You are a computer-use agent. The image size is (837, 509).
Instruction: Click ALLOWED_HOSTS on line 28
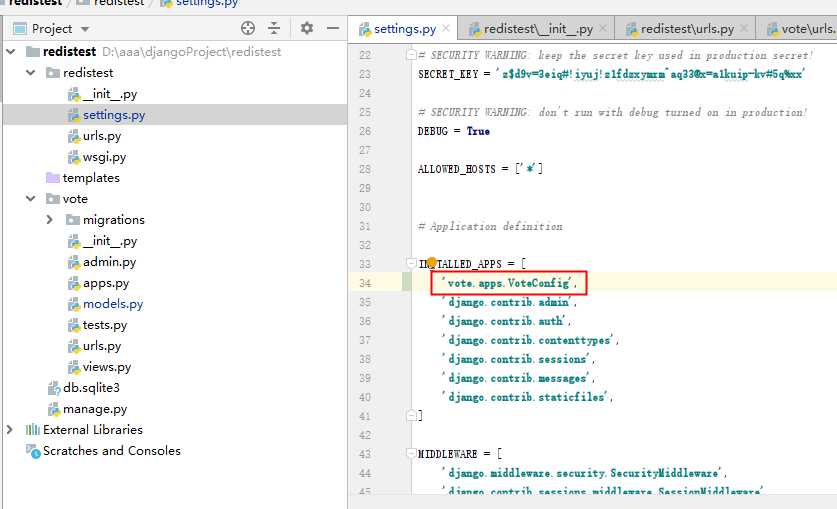click(456, 169)
